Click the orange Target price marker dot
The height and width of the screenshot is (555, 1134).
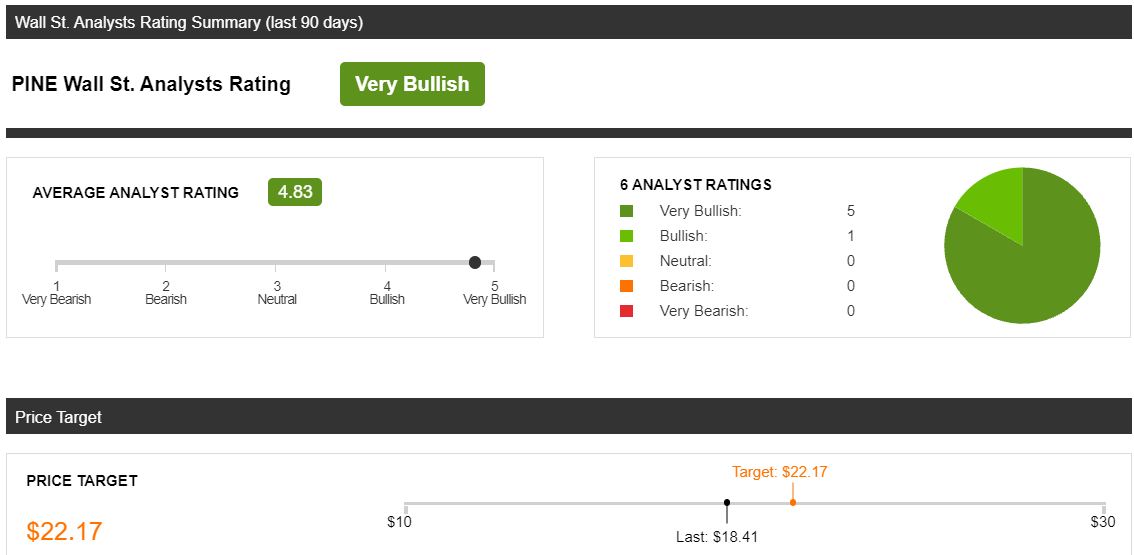tap(792, 502)
